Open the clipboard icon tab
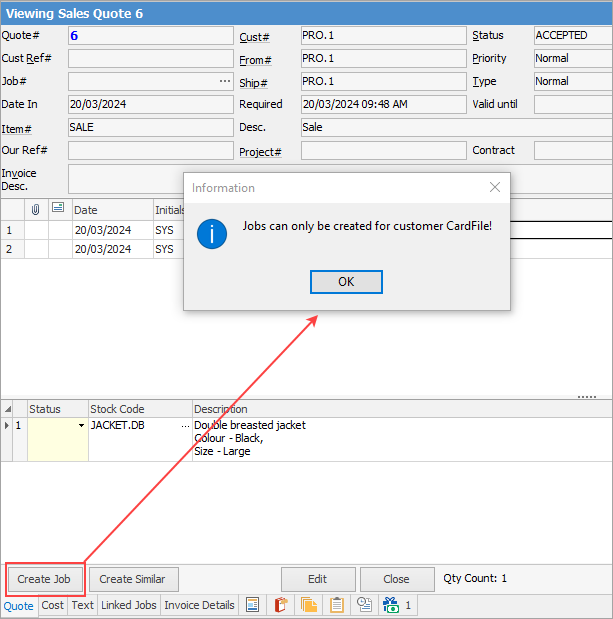The width and height of the screenshot is (613, 619). [x=336, y=605]
